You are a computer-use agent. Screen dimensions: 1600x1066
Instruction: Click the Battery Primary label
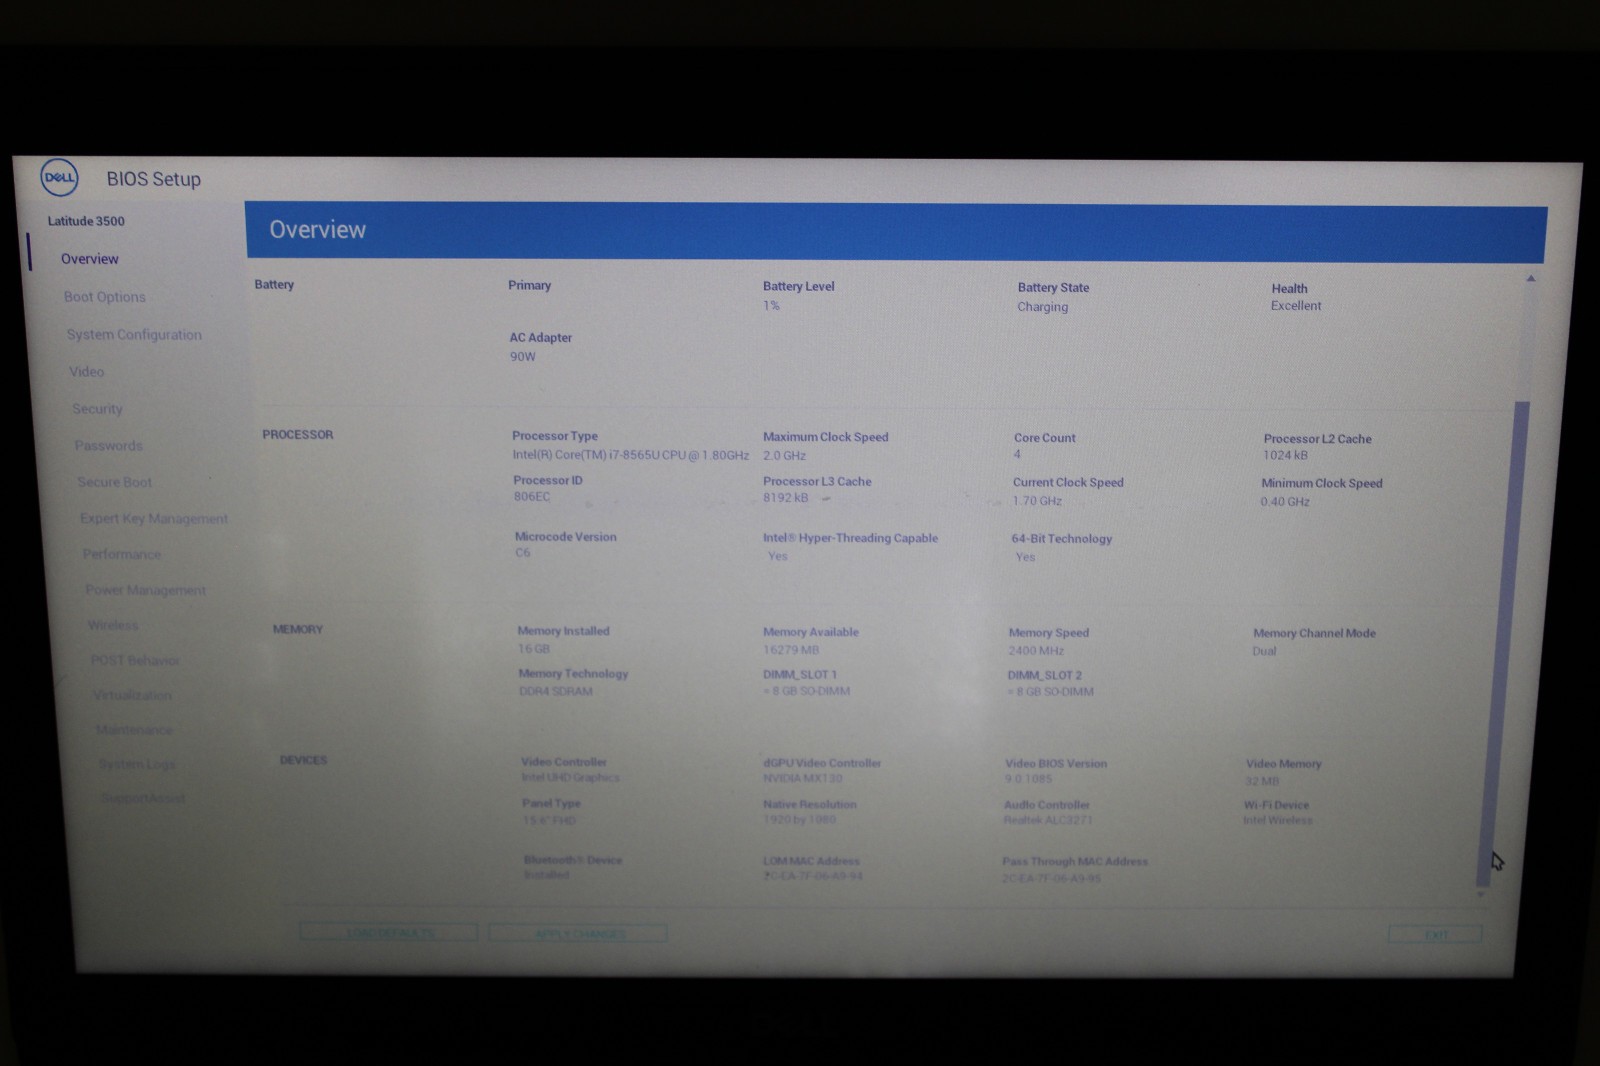coord(529,285)
